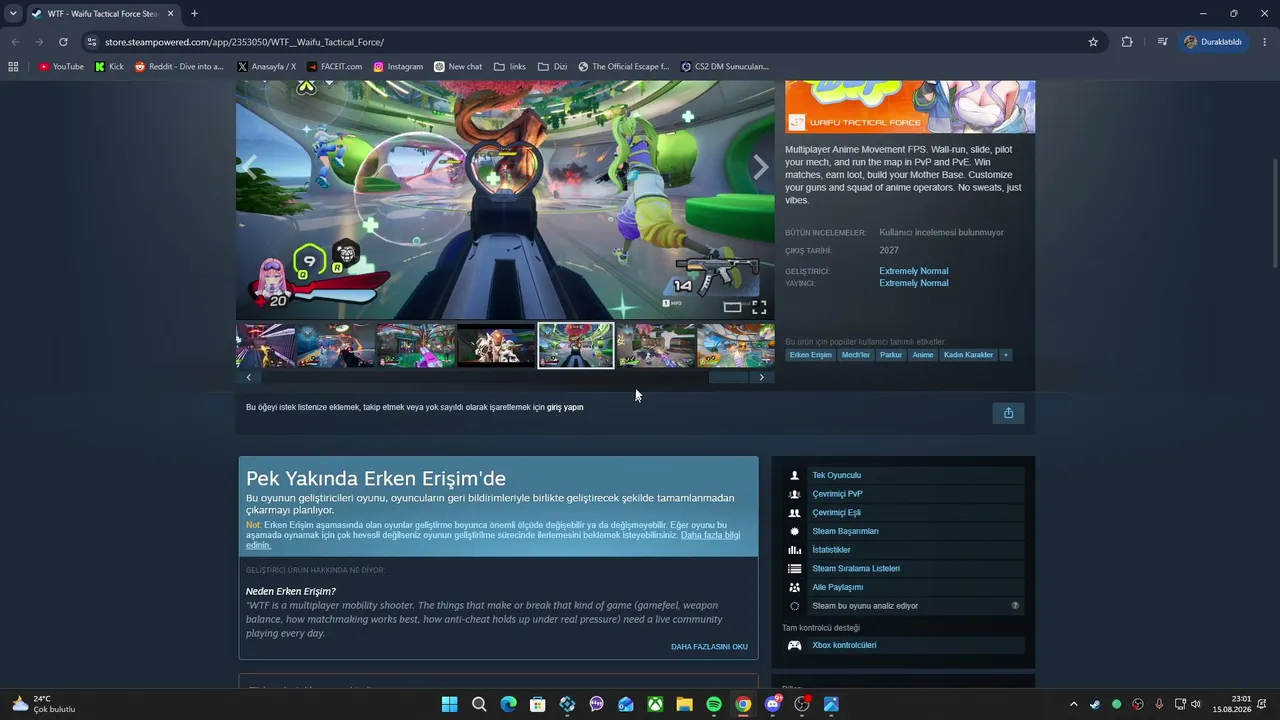Launch Spotify from the taskbar
This screenshot has width=1280, height=720.
tap(714, 704)
